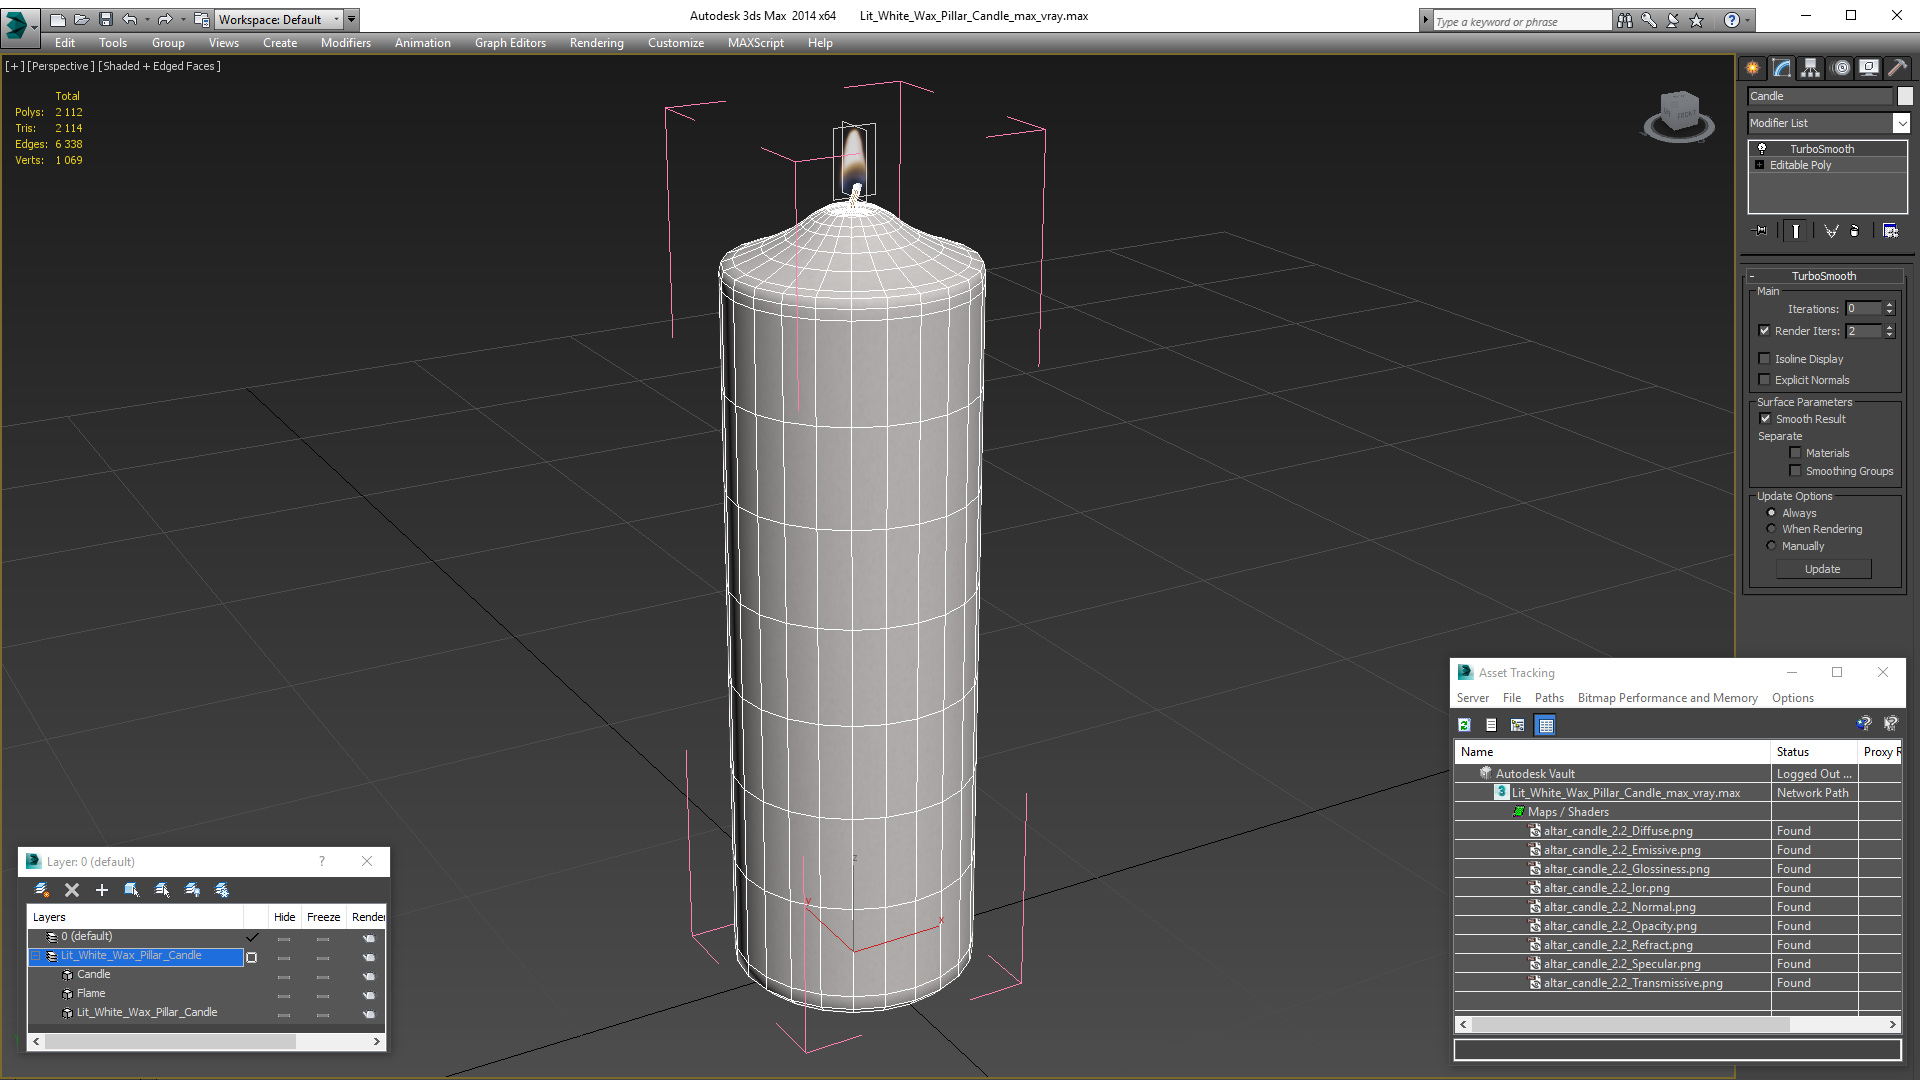1920x1080 pixels.
Task: Select the Always update option
Action: coord(1772,513)
